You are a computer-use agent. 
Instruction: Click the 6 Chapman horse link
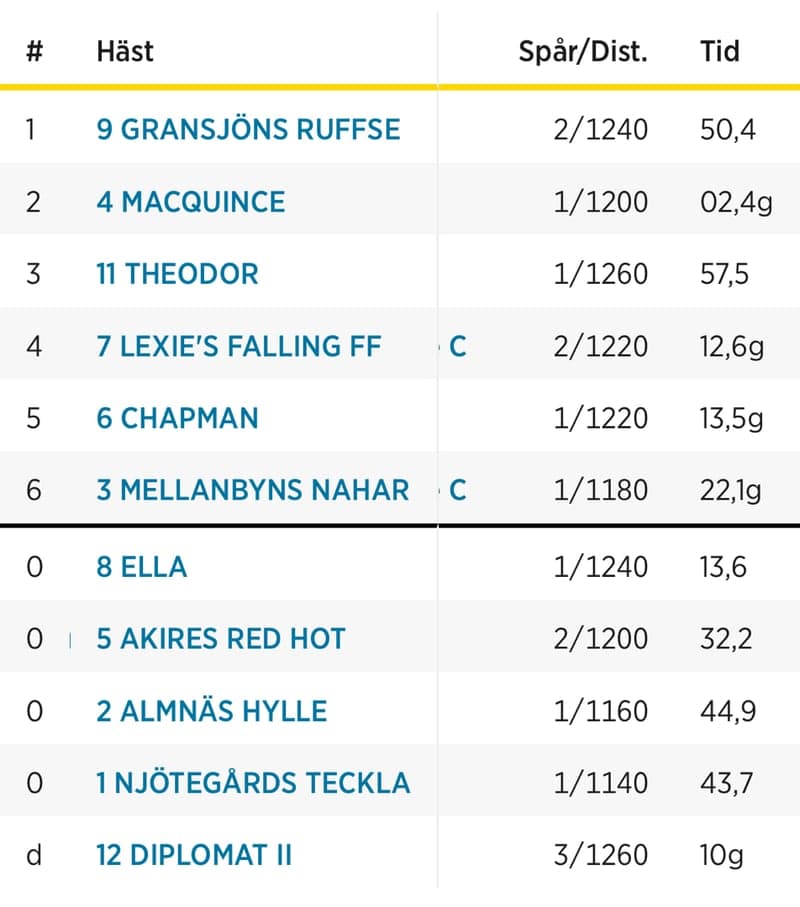pyautogui.click(x=177, y=418)
